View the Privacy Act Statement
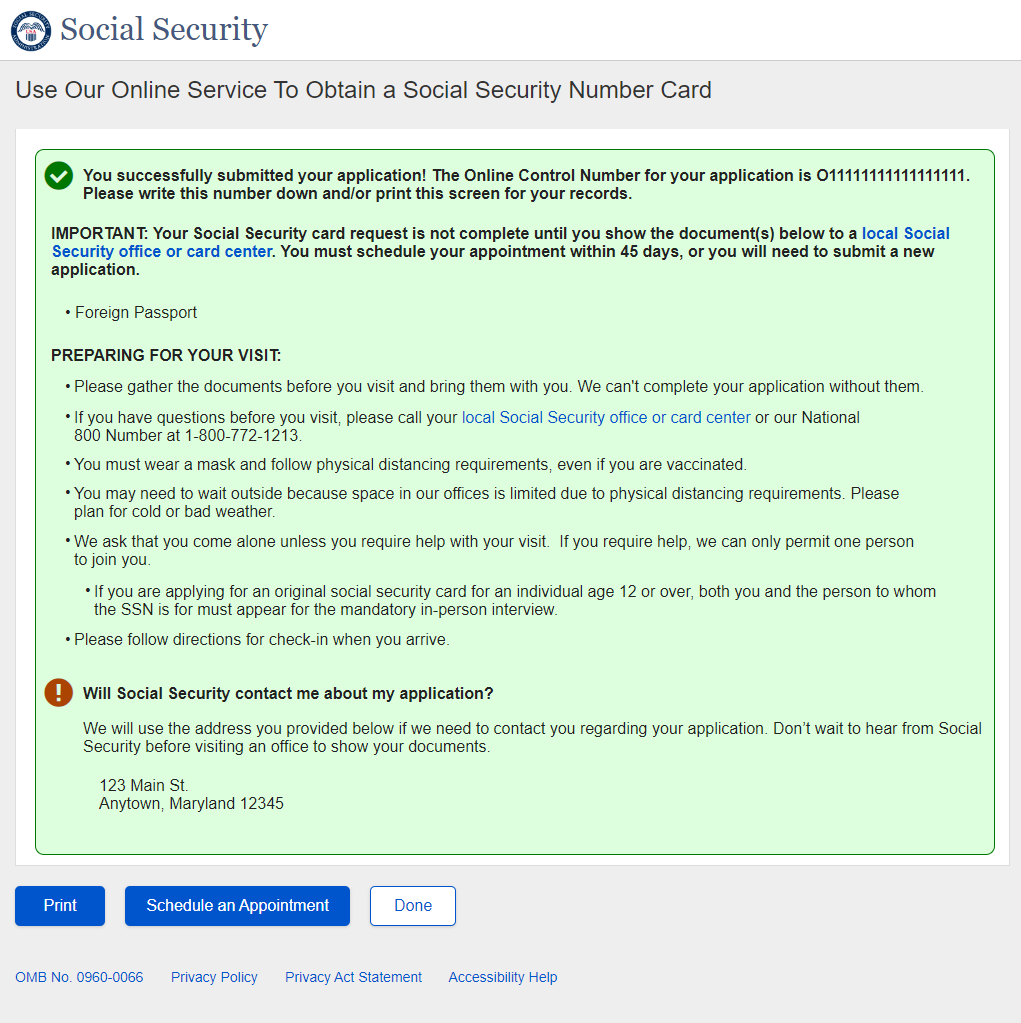Screen dimensions: 1021x1023 pyautogui.click(x=353, y=977)
